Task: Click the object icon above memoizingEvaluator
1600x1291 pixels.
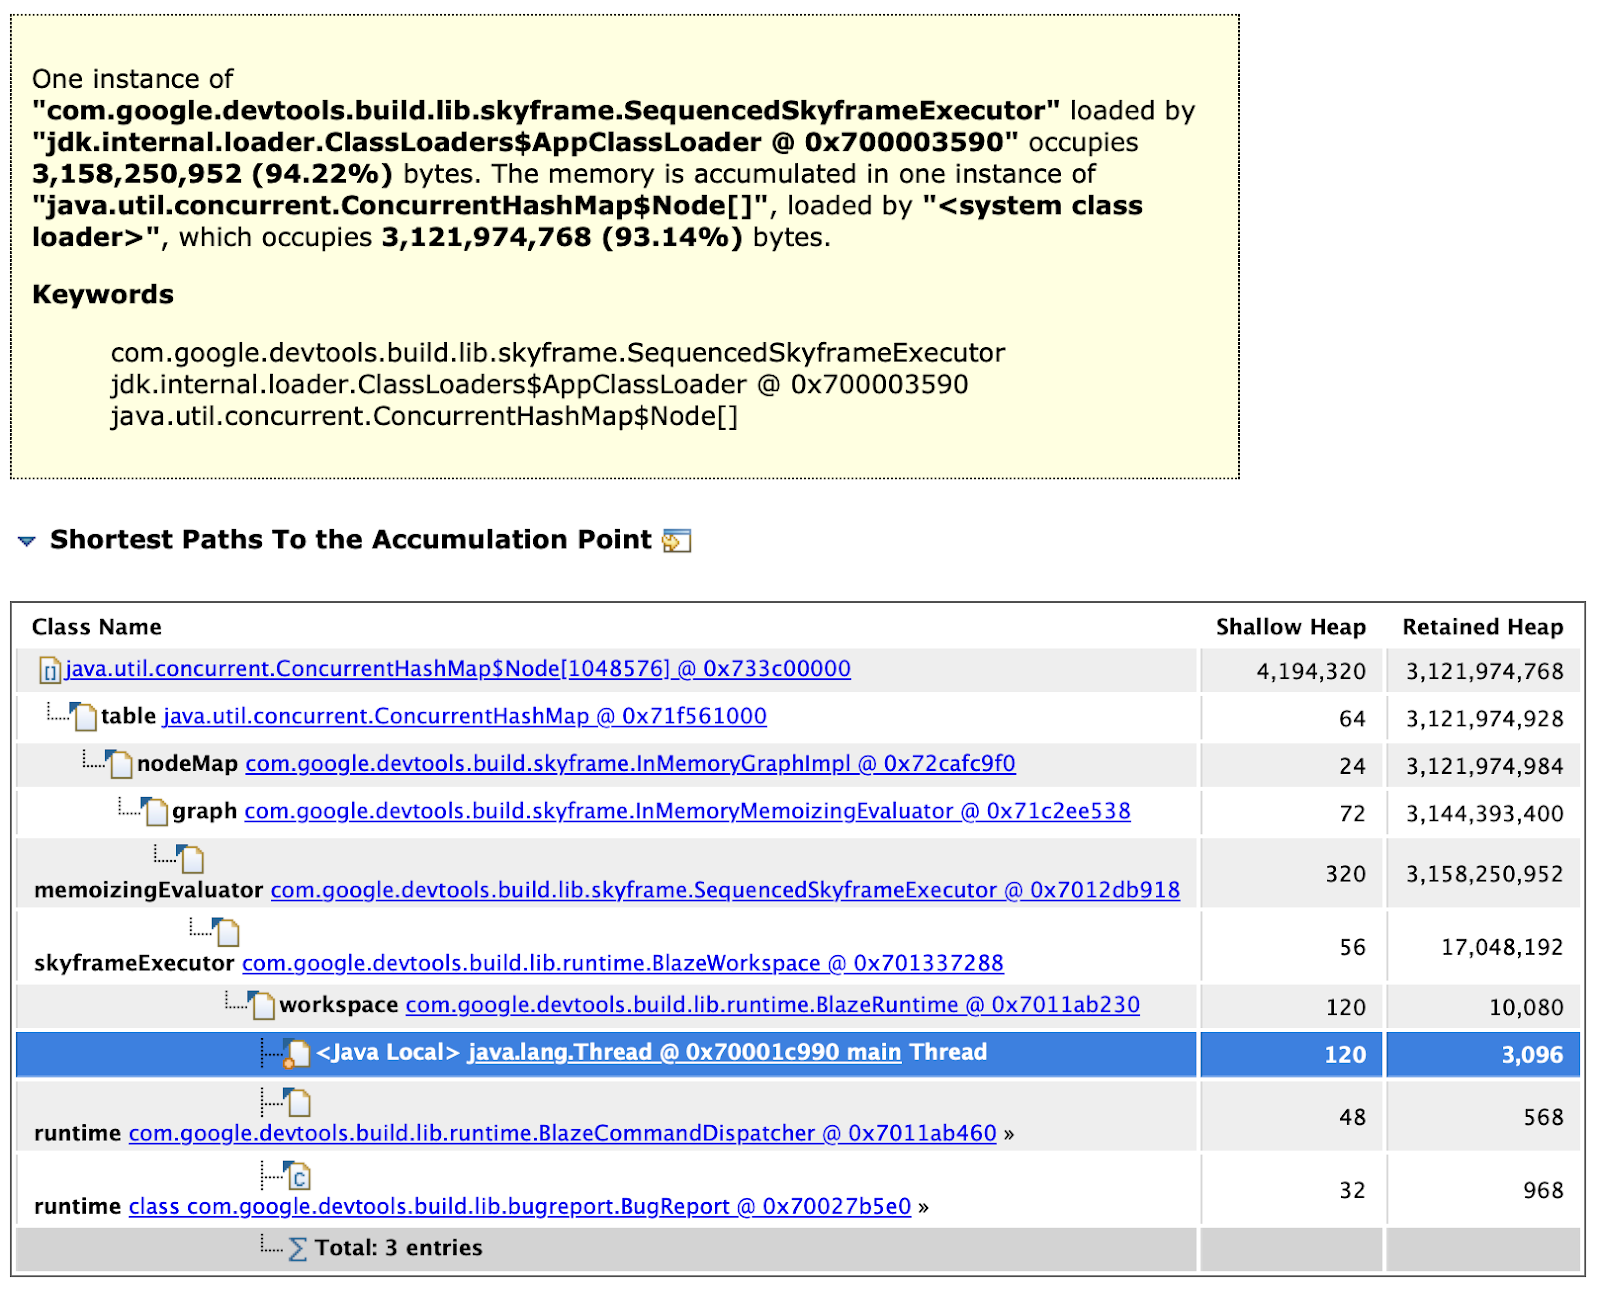Action: coord(191,858)
